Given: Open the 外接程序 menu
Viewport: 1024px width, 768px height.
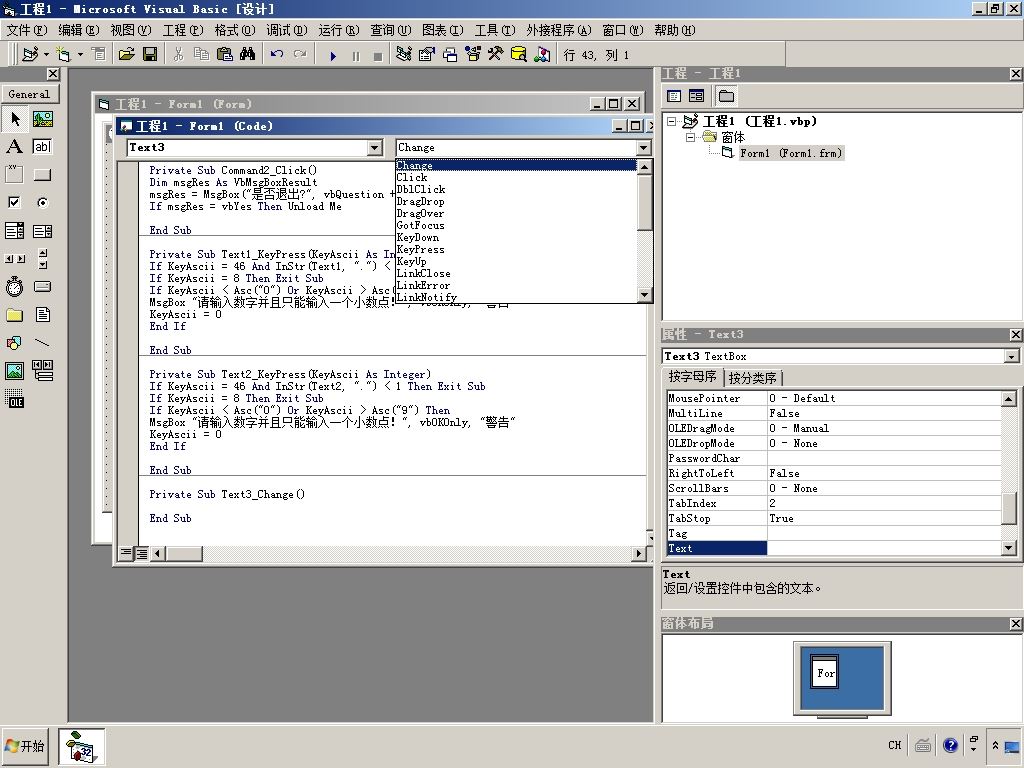Looking at the screenshot, I should (x=558, y=30).
